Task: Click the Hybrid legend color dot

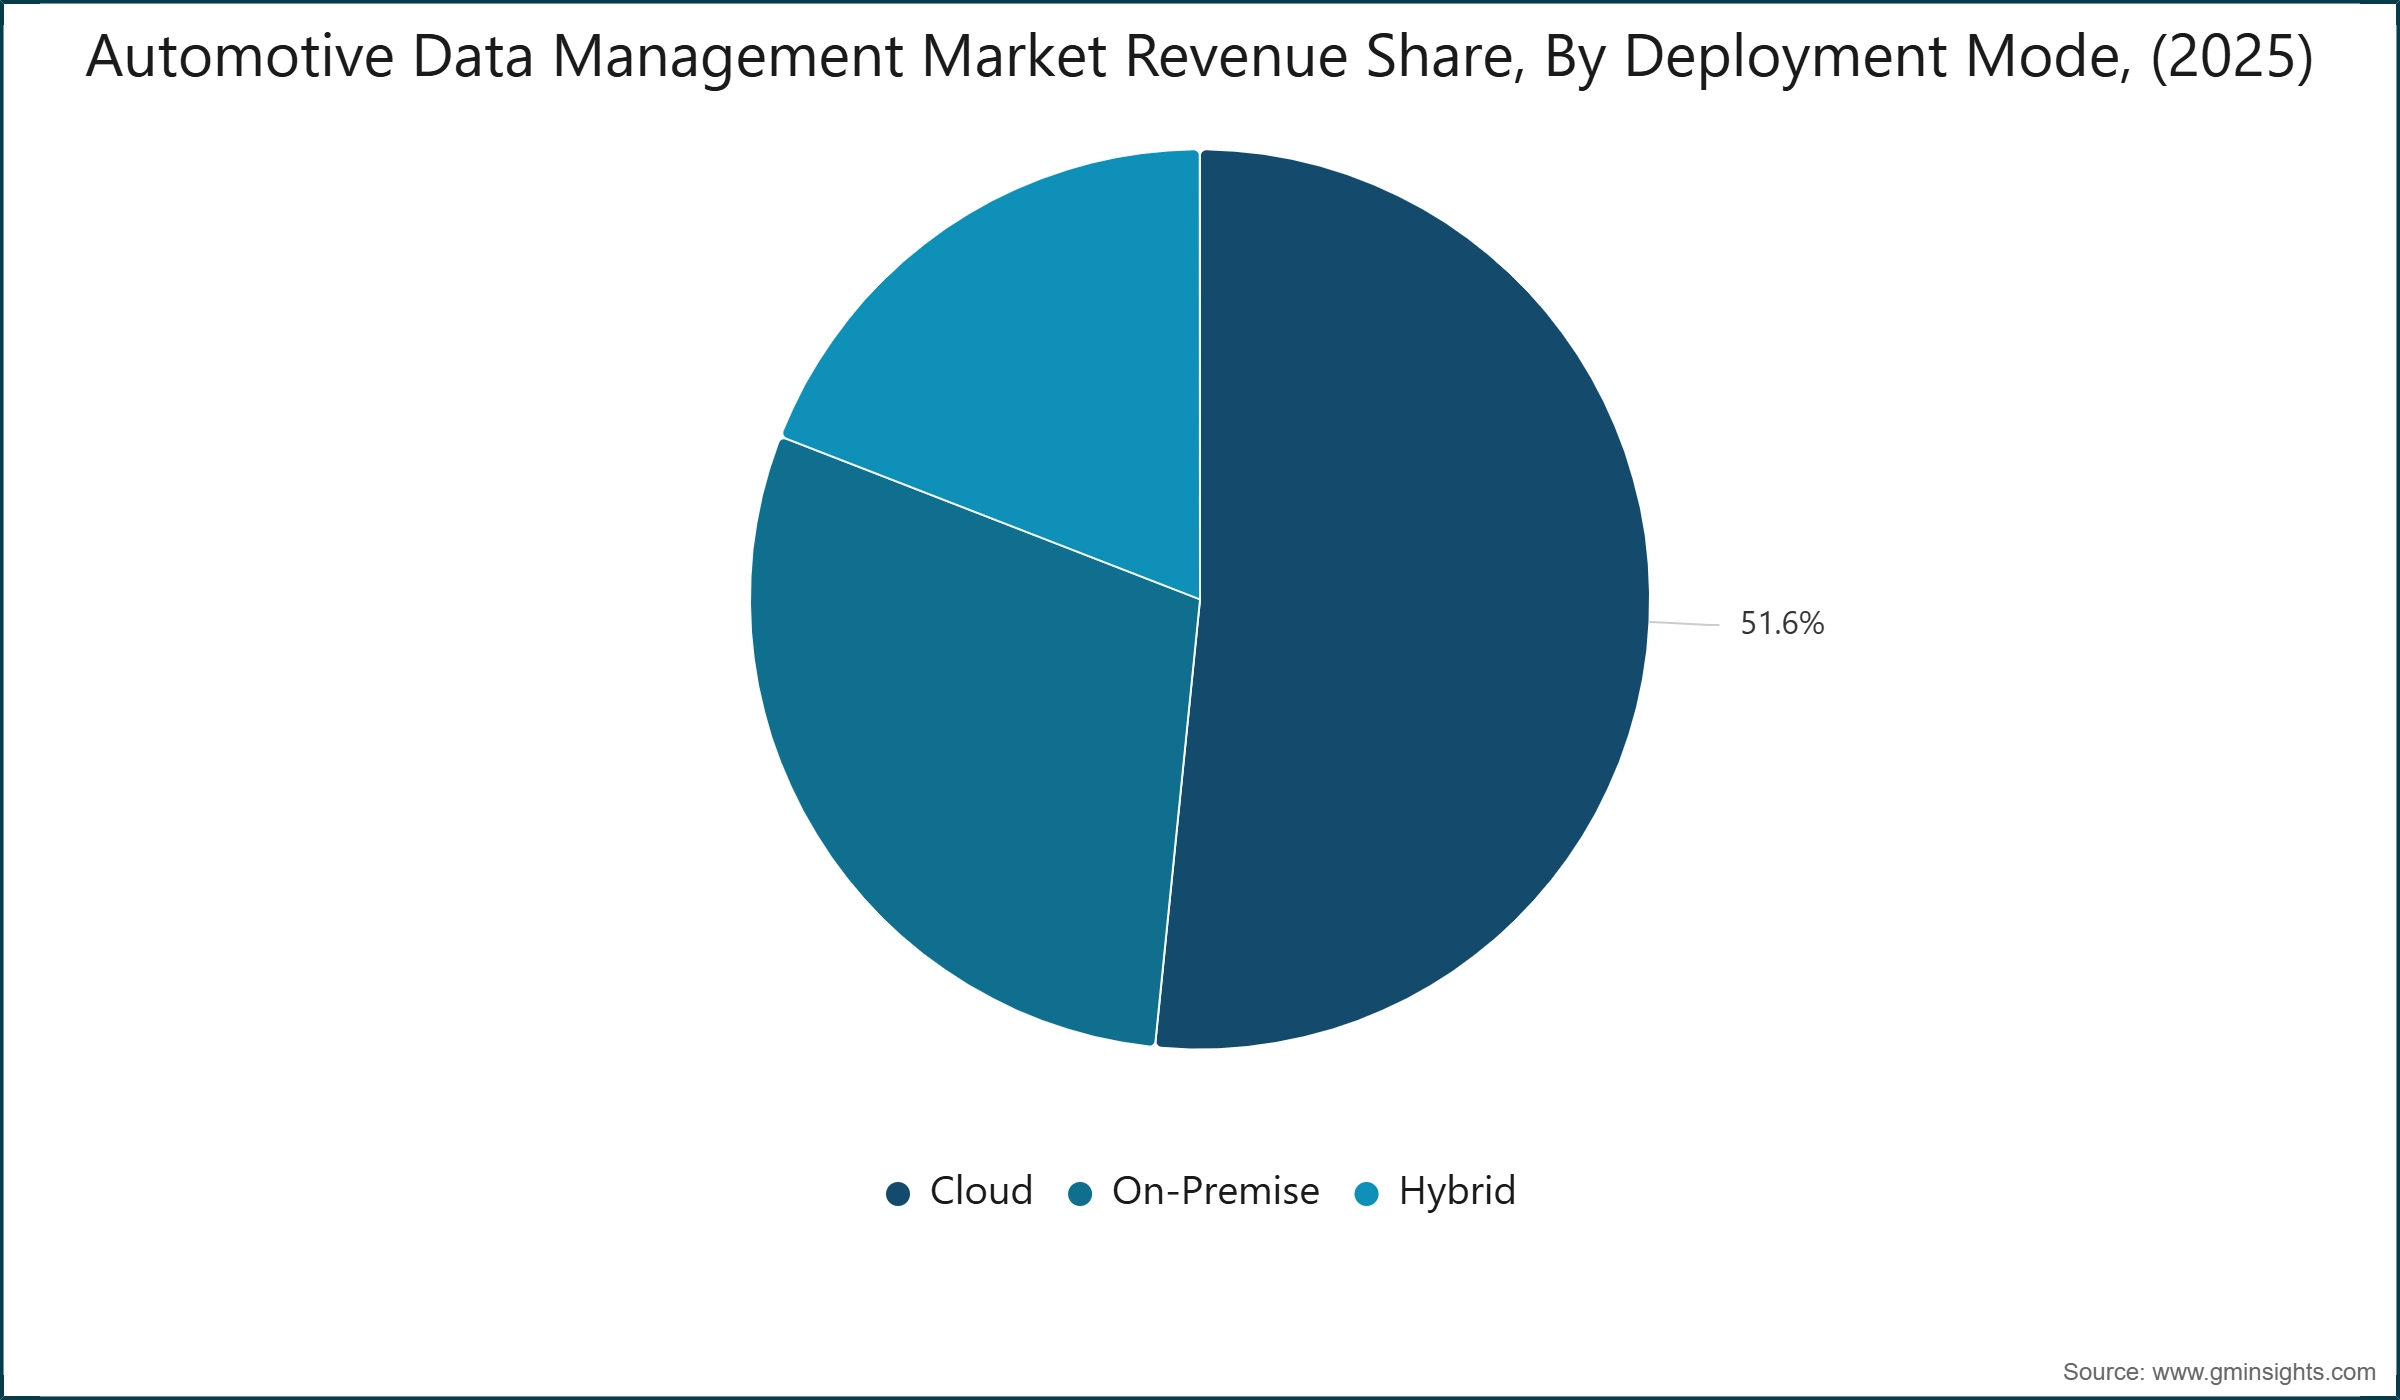Action: pyautogui.click(x=1366, y=1194)
